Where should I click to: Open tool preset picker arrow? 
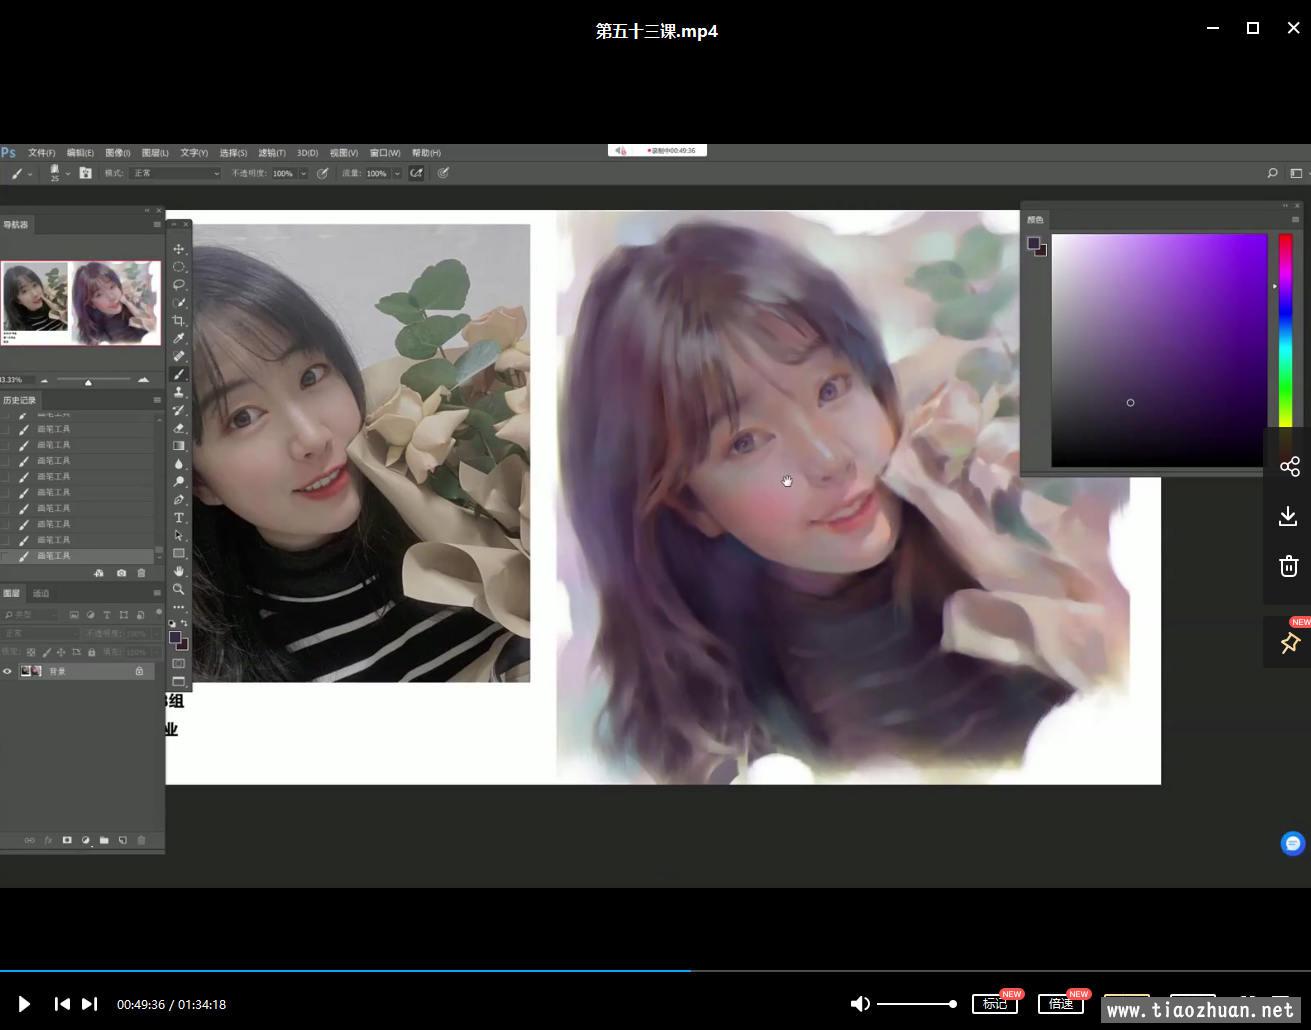pyautogui.click(x=30, y=173)
